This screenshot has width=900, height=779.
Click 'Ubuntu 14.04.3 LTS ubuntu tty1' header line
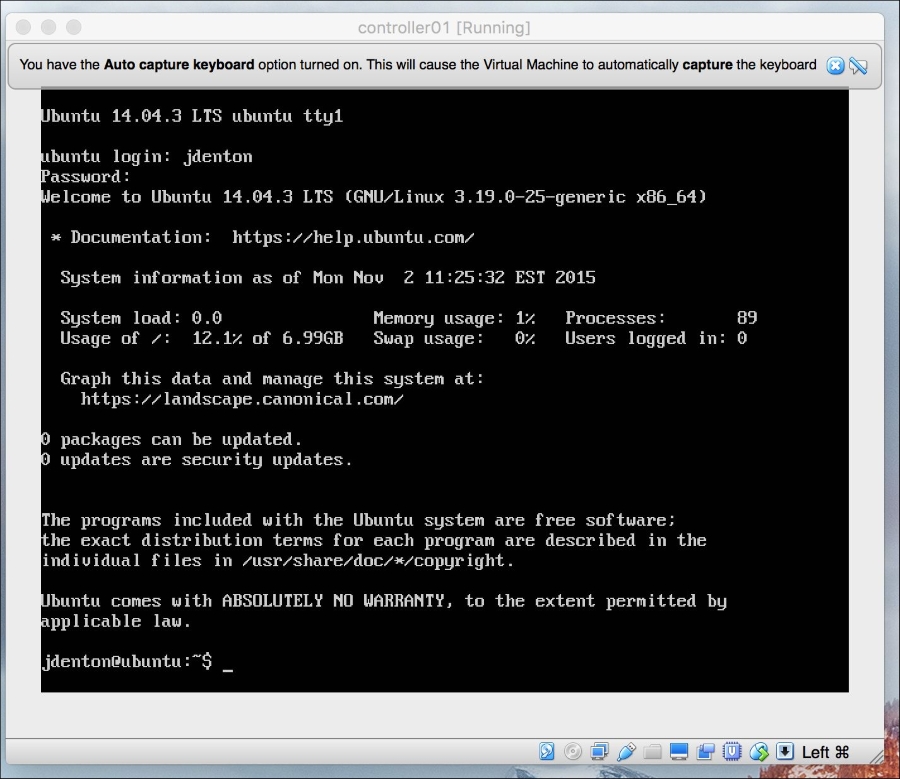[192, 116]
